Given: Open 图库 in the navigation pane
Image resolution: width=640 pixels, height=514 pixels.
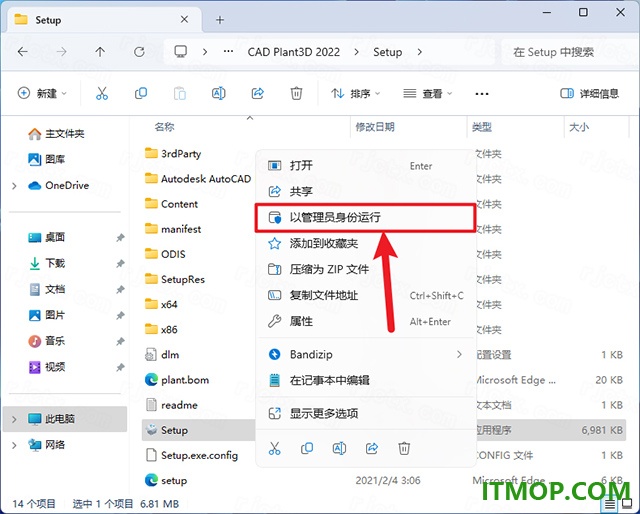Looking at the screenshot, I should tap(47, 159).
